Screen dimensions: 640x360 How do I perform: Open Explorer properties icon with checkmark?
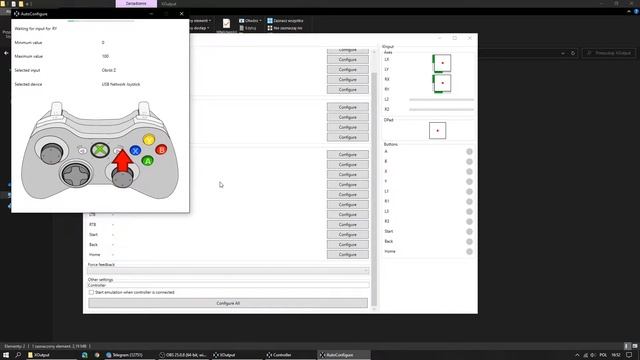pyautogui.click(x=226, y=24)
